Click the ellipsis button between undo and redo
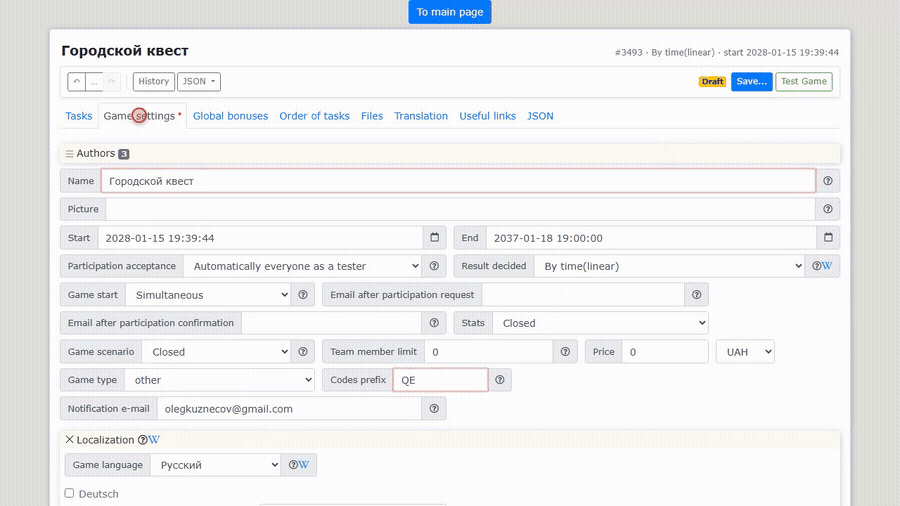Screen dimensions: 900x506 tap(94, 81)
